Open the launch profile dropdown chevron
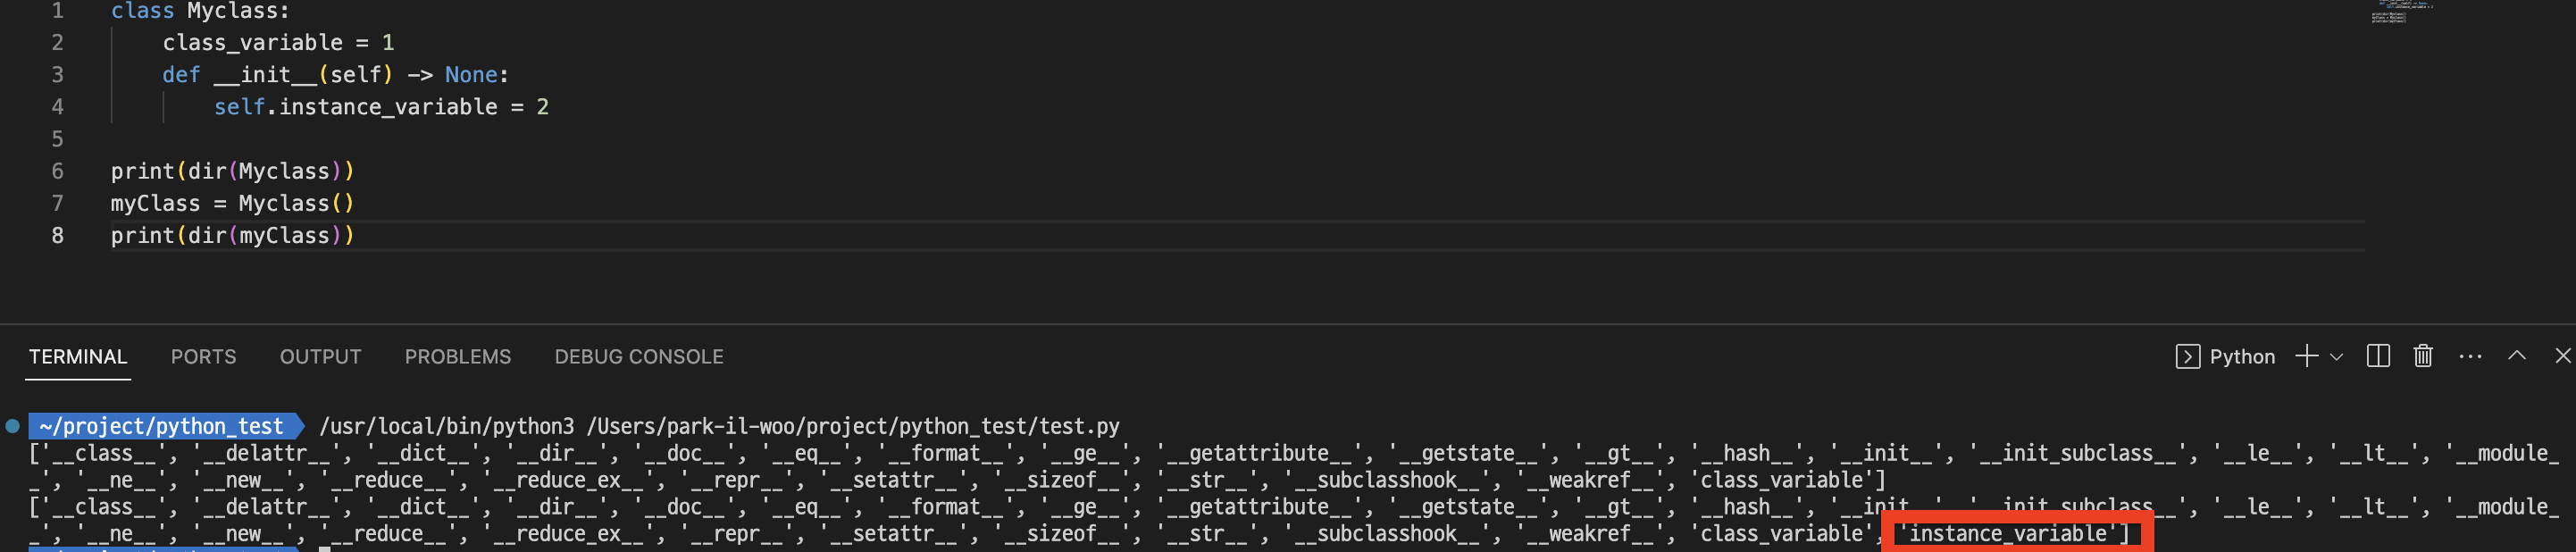2576x552 pixels. 2336,357
